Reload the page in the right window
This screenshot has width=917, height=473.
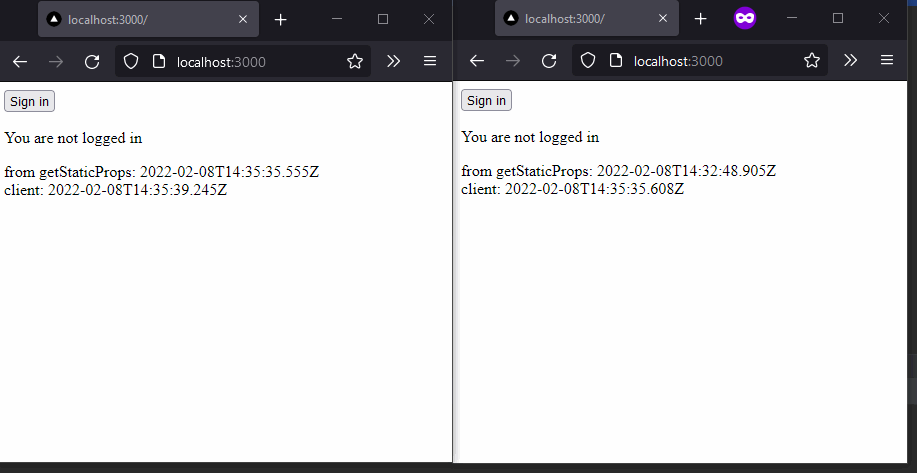point(549,61)
